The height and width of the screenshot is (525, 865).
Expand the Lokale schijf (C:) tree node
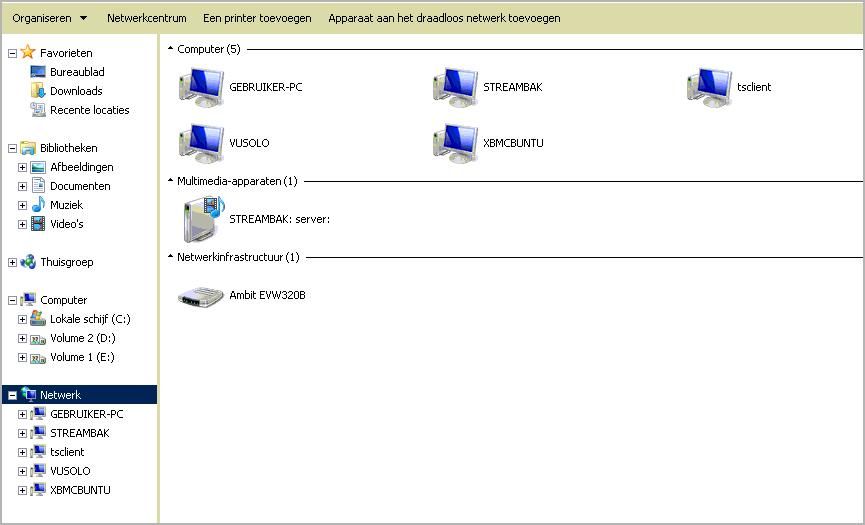tap(22, 320)
